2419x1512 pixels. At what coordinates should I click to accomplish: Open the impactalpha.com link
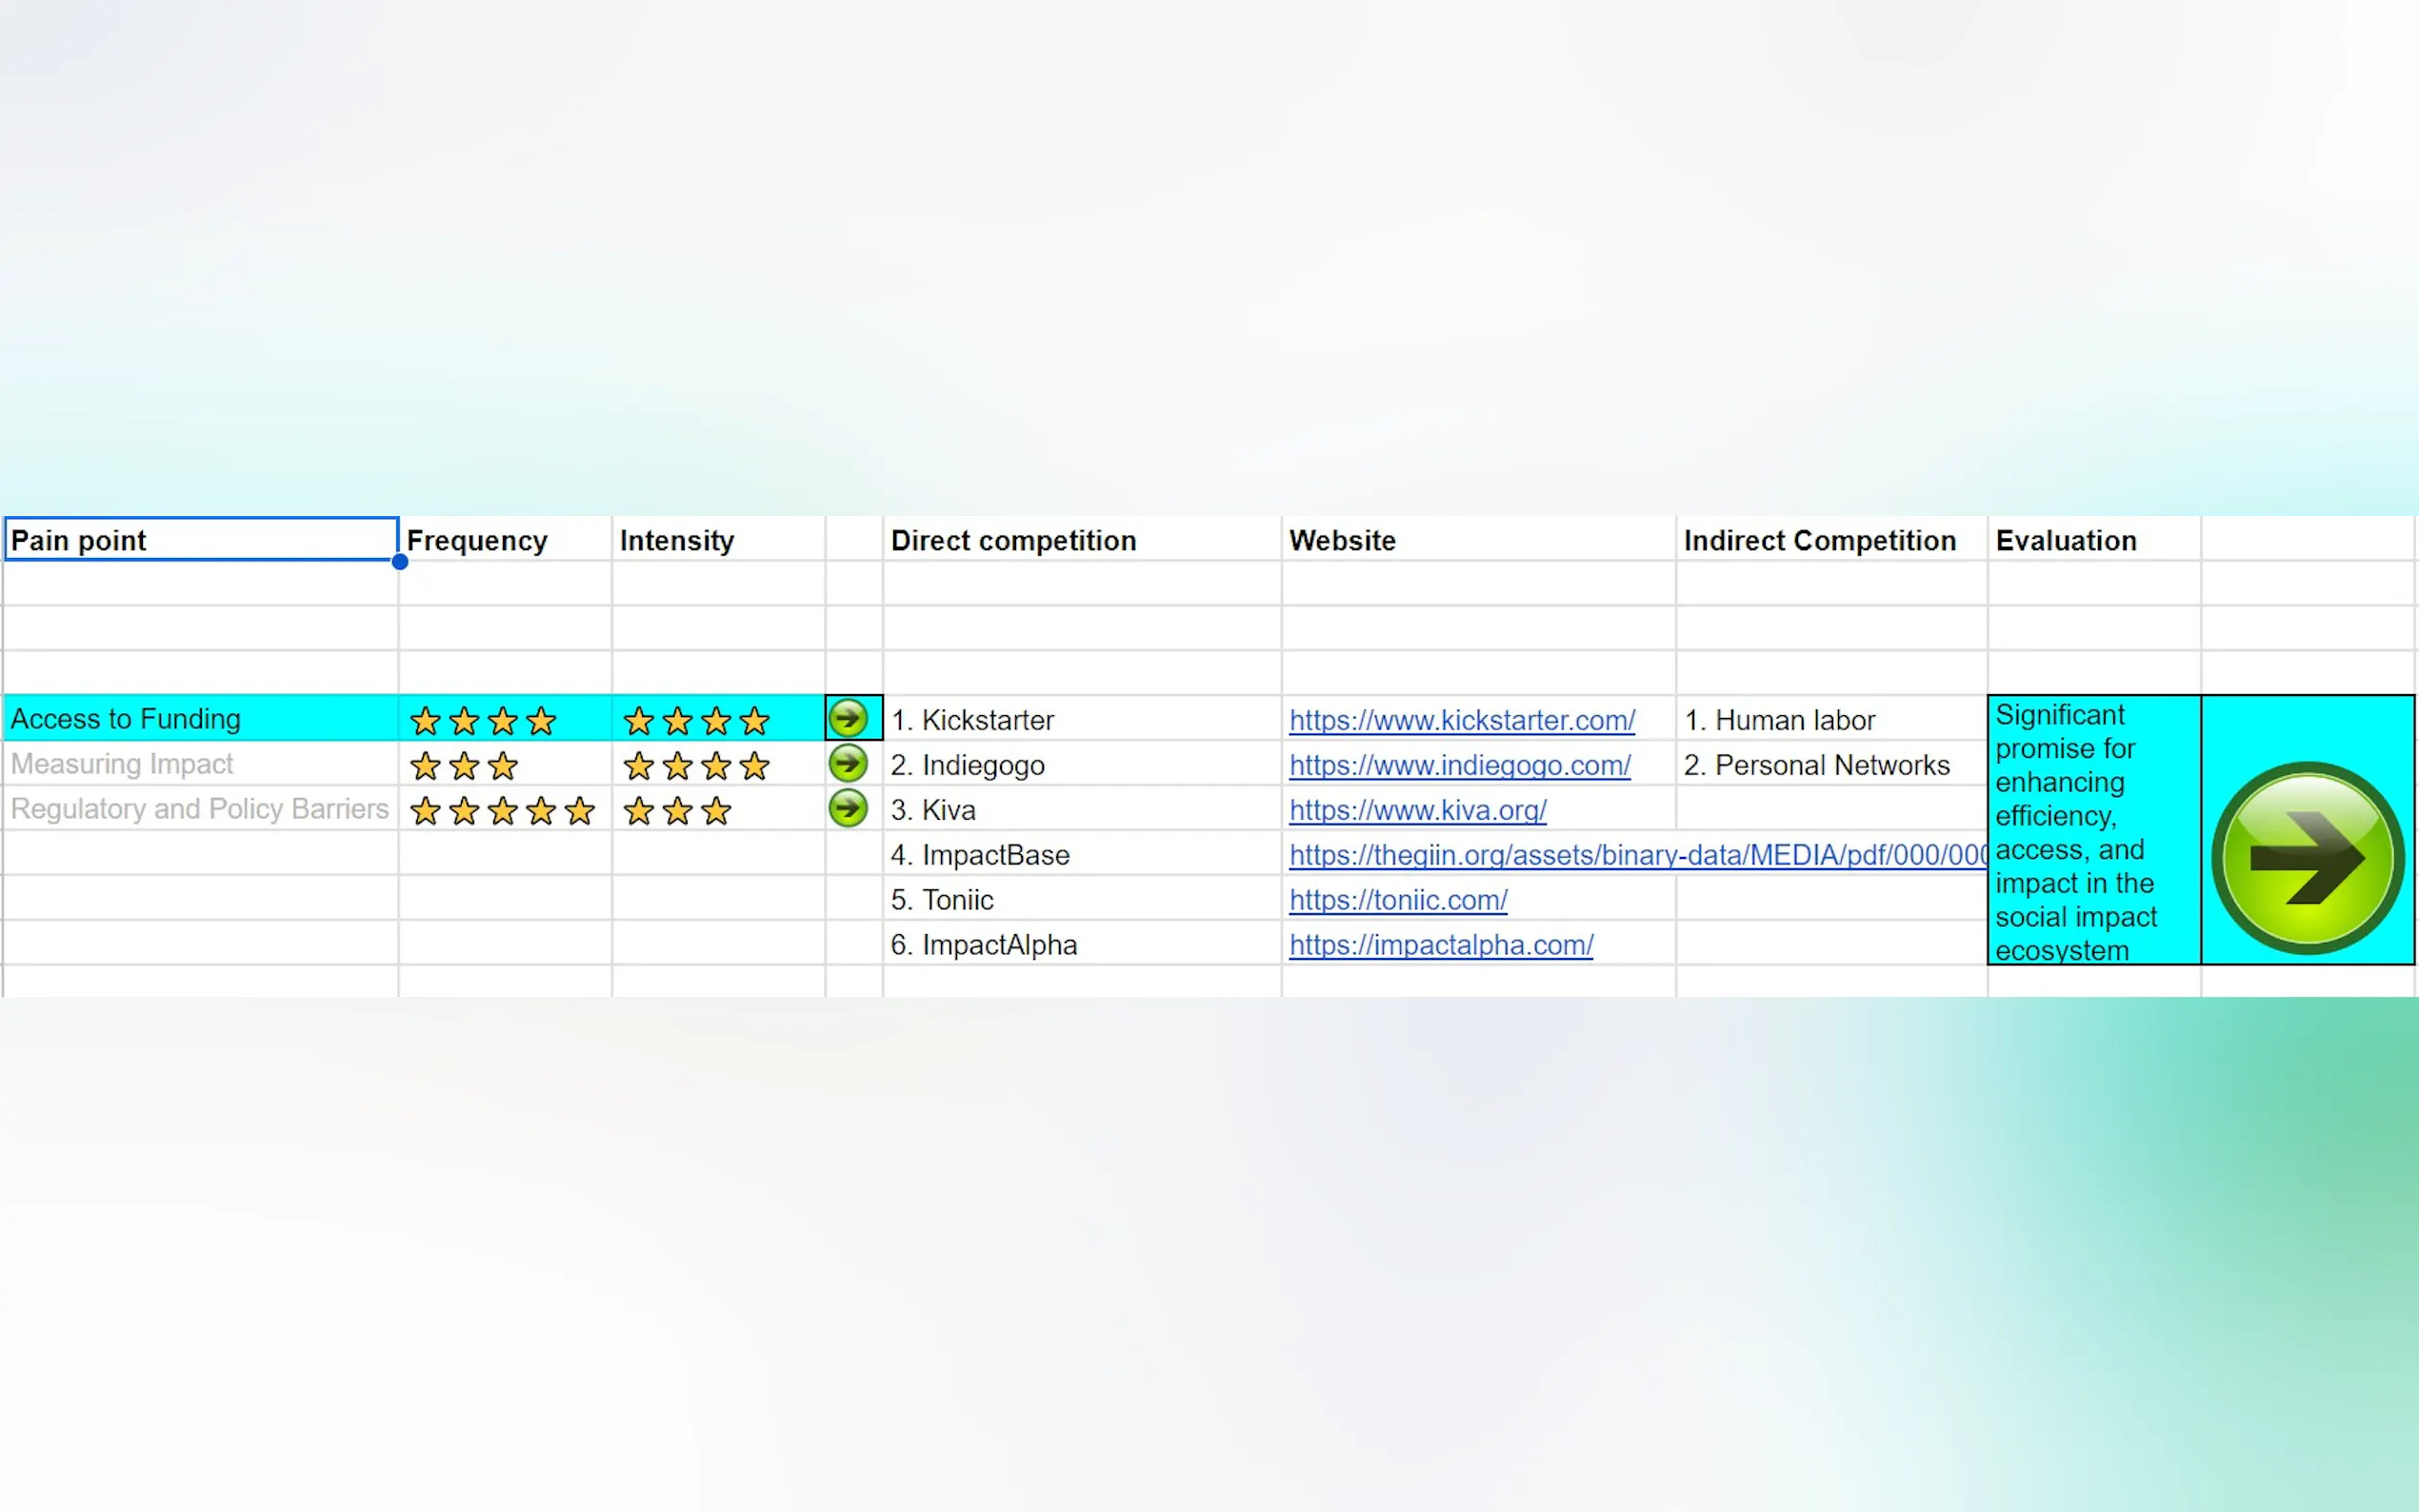click(1440, 945)
